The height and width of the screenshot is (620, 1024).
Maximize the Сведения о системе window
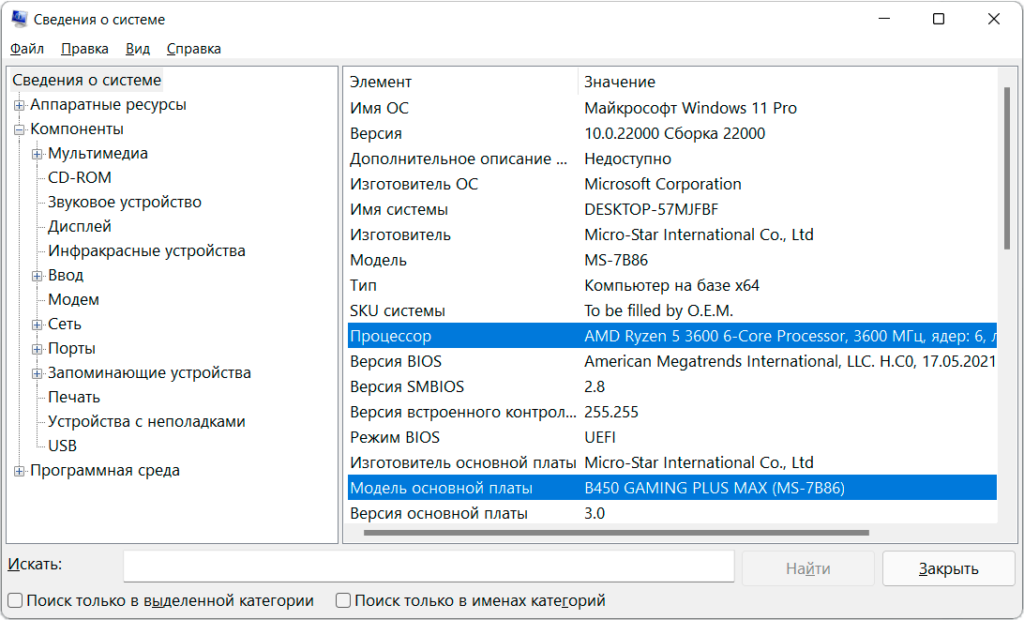tap(938, 19)
